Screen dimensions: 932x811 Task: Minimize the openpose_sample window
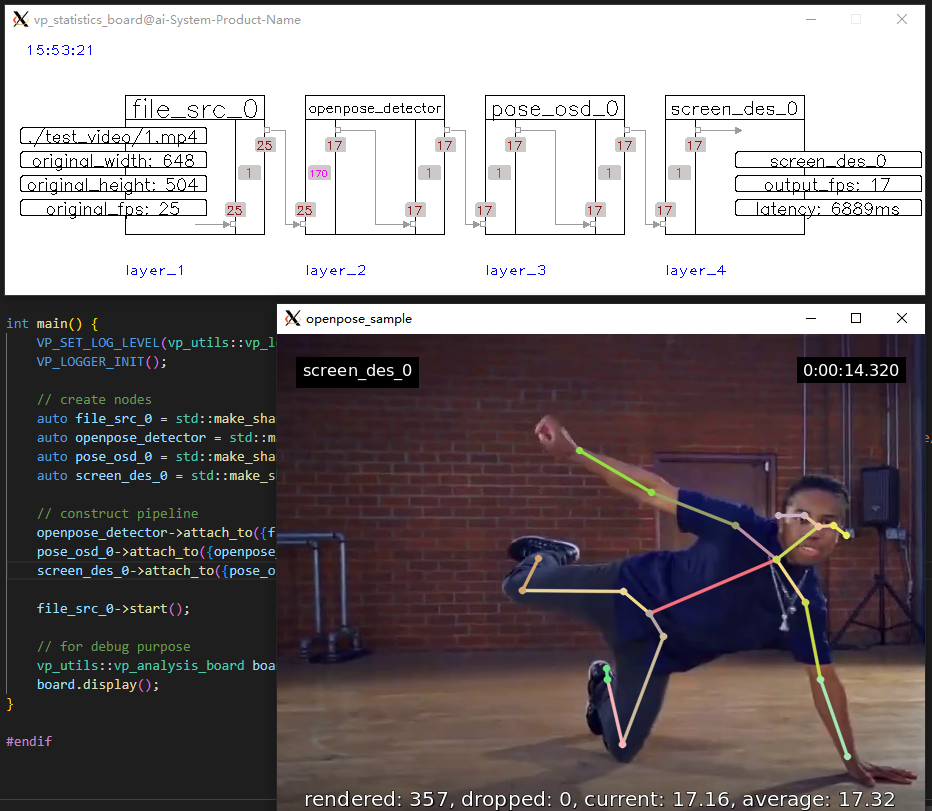[x=809, y=318]
